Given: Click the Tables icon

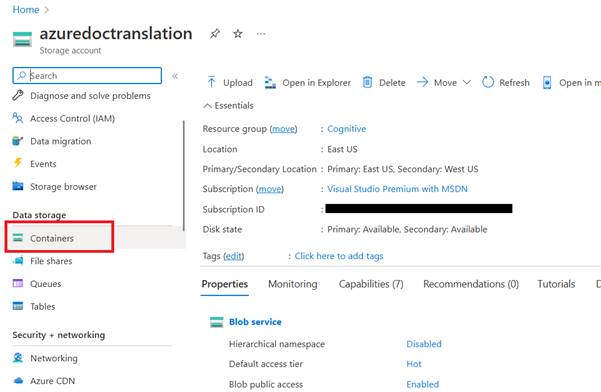Looking at the screenshot, I should (x=18, y=306).
